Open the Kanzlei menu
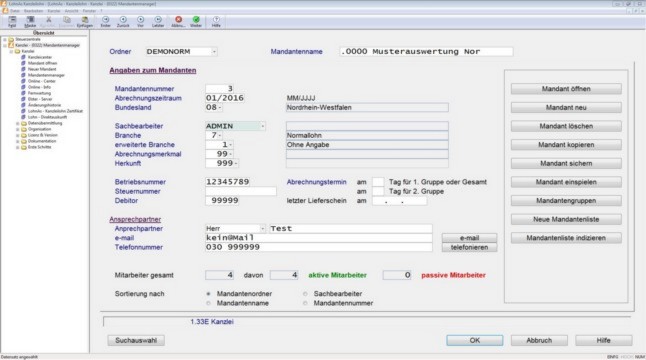646x360 pixels. click(54, 11)
